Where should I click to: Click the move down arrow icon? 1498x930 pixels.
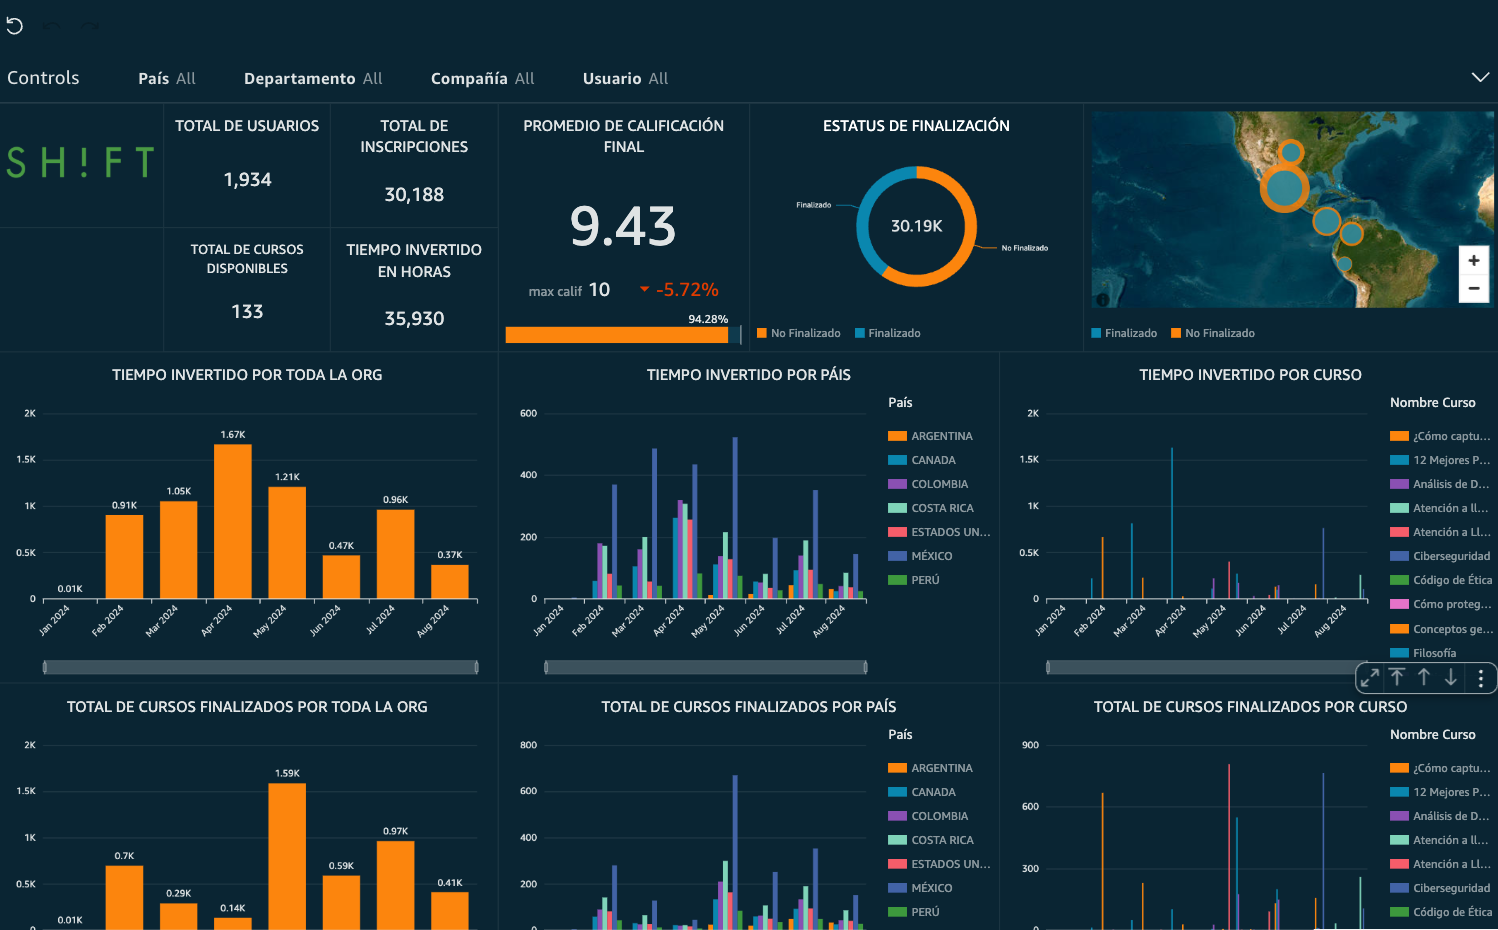click(x=1451, y=677)
